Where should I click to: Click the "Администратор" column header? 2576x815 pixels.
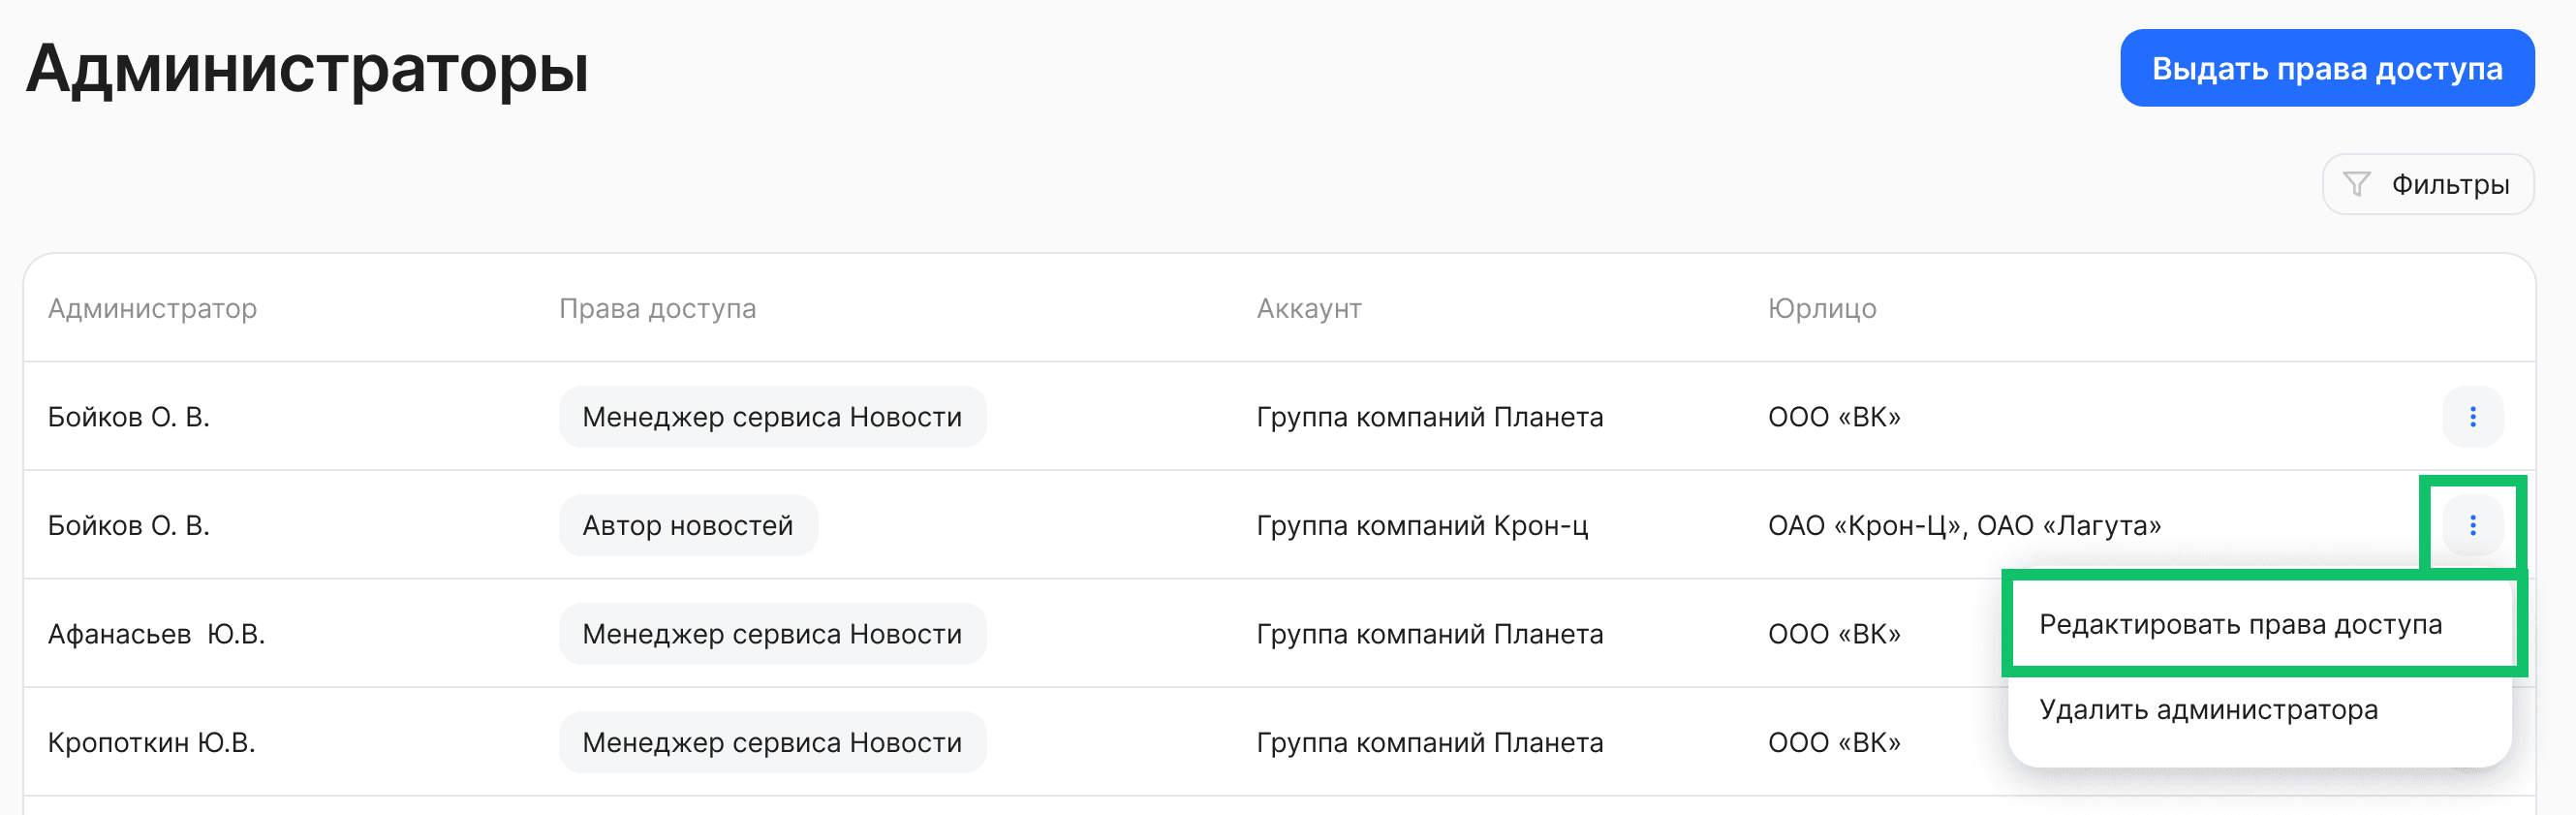[154, 308]
